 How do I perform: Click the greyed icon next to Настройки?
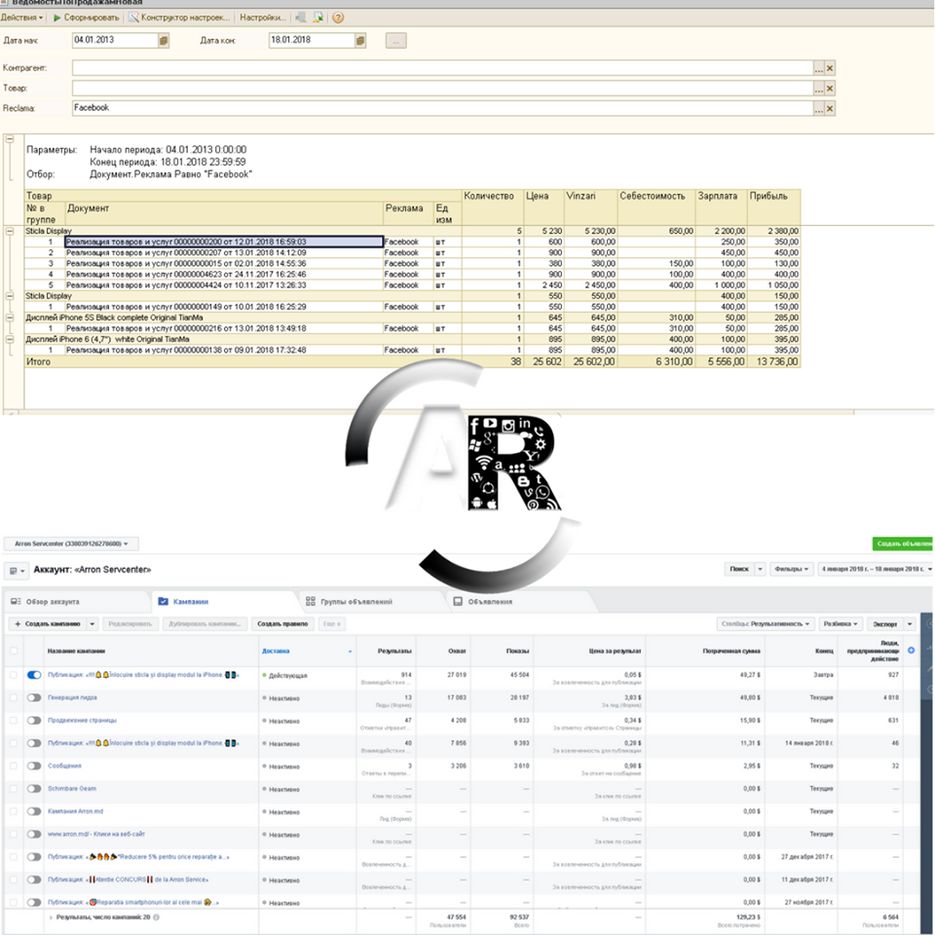tap(301, 18)
